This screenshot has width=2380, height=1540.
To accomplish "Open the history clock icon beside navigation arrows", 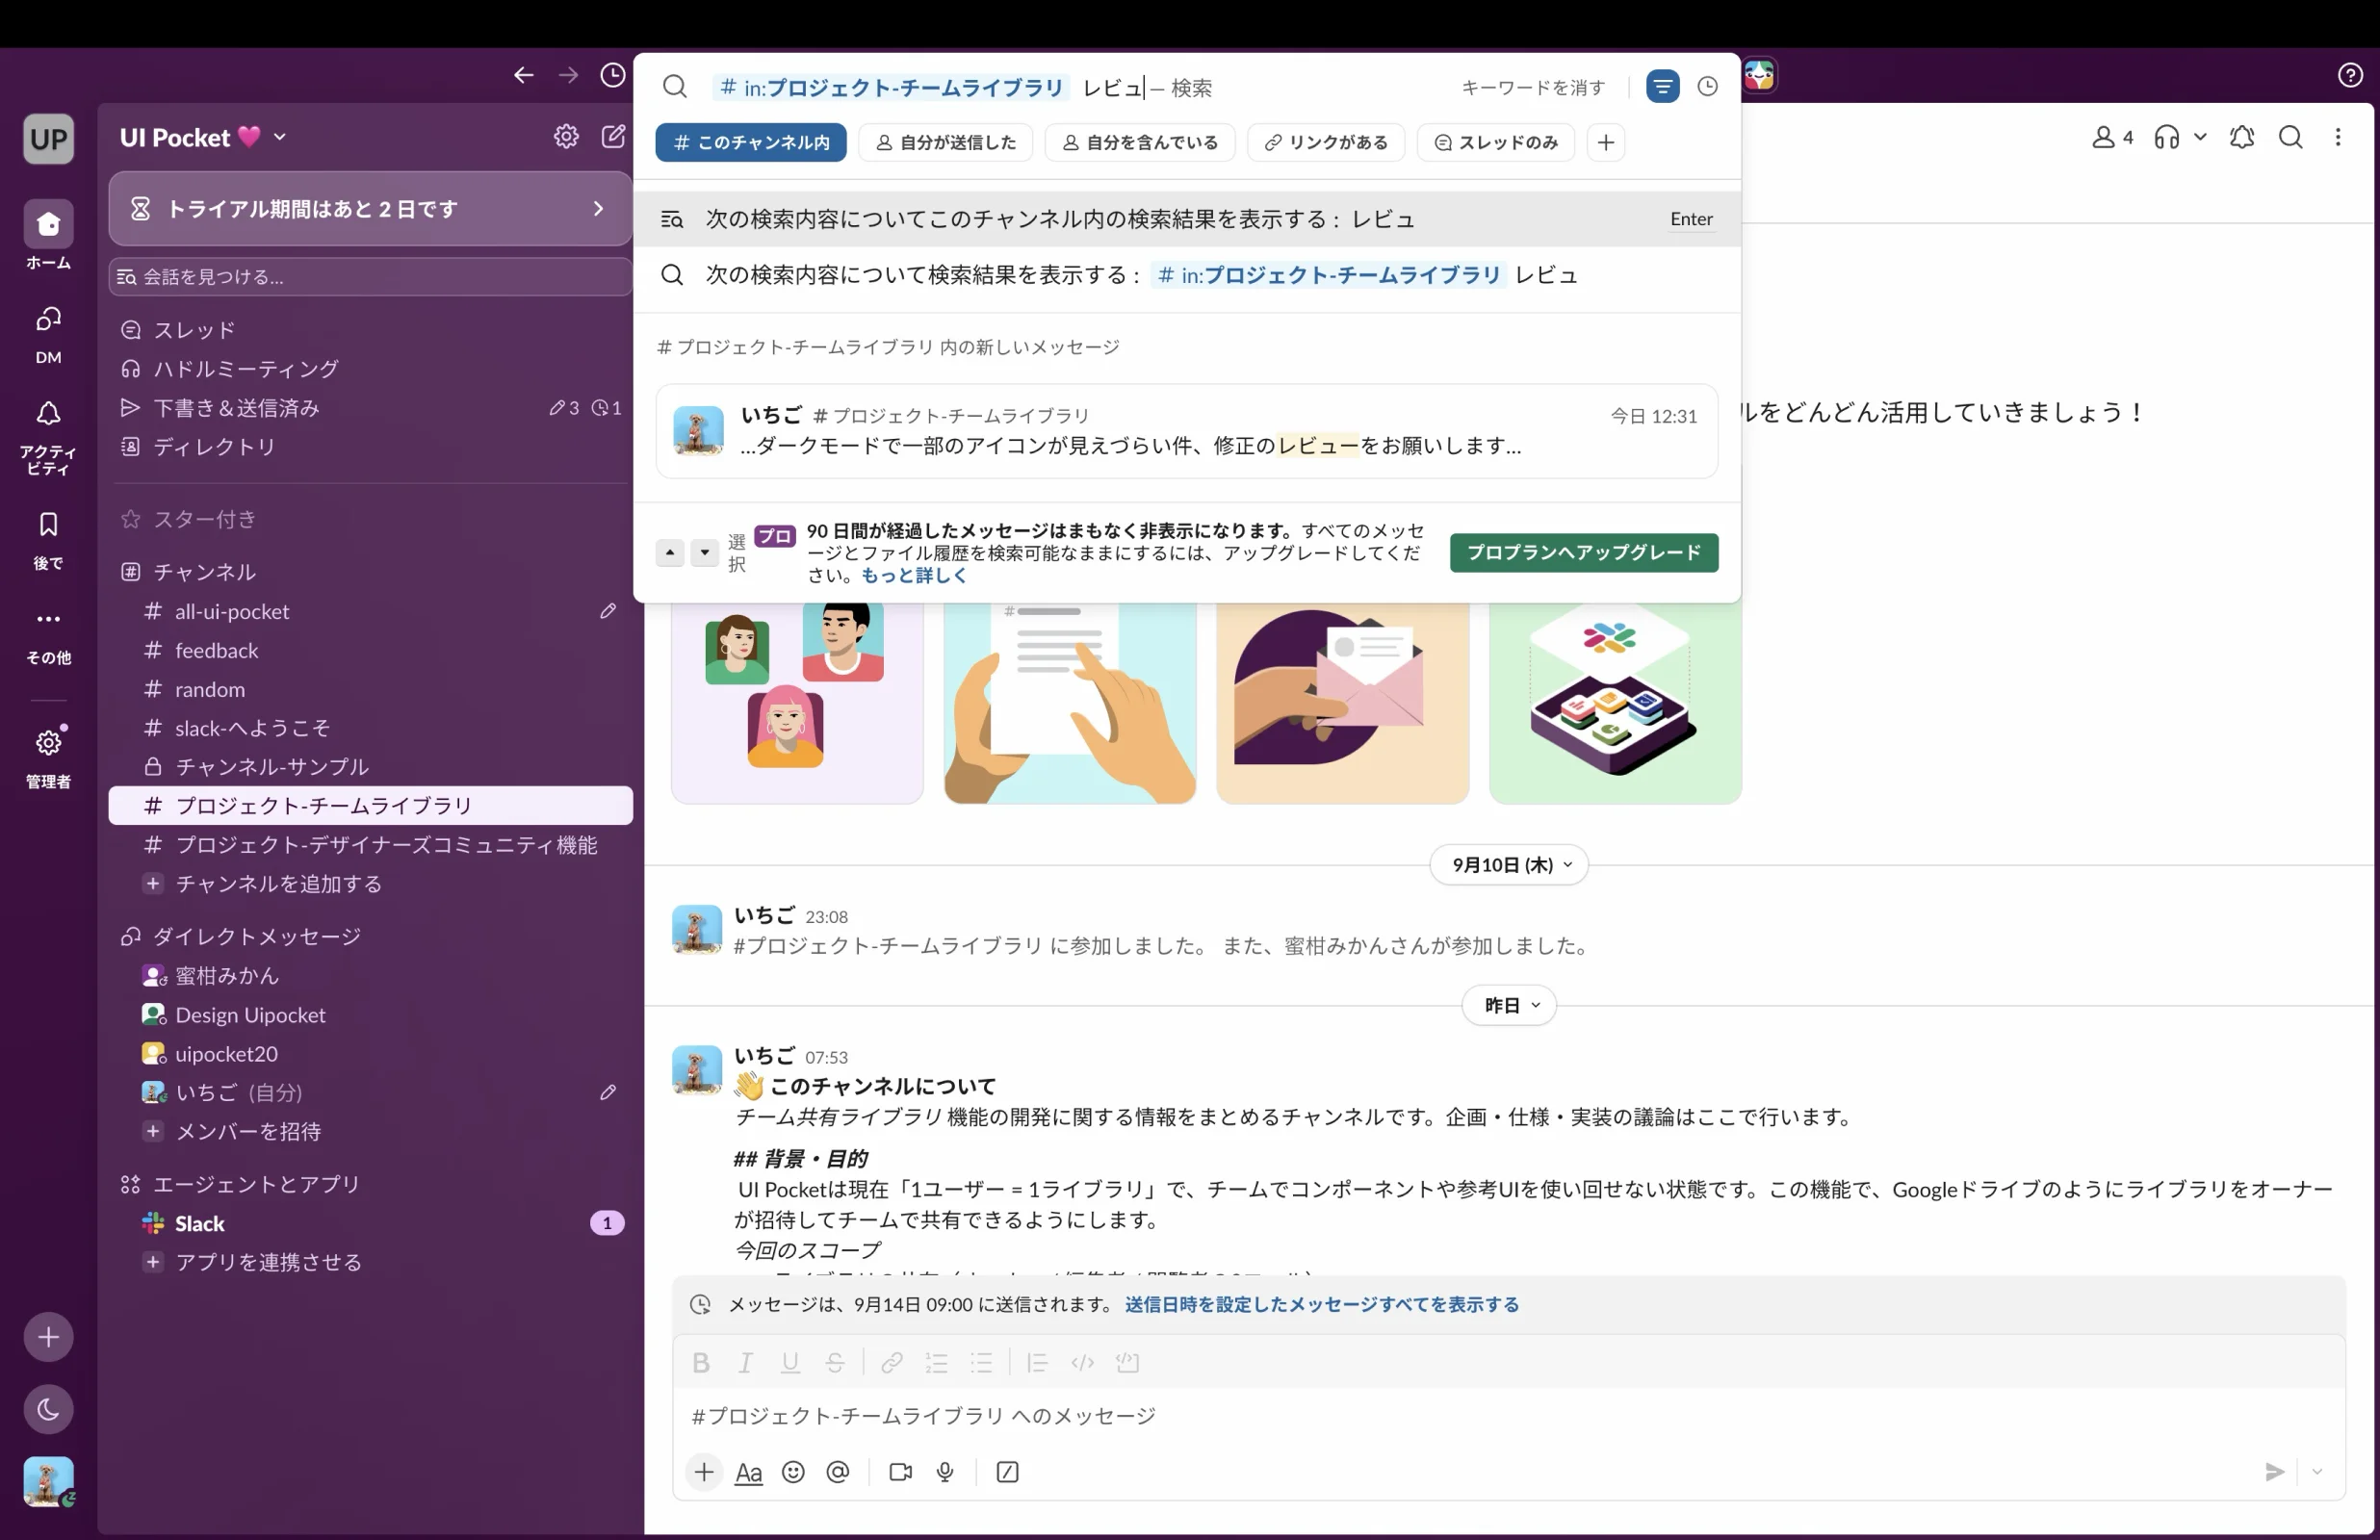I will [612, 75].
